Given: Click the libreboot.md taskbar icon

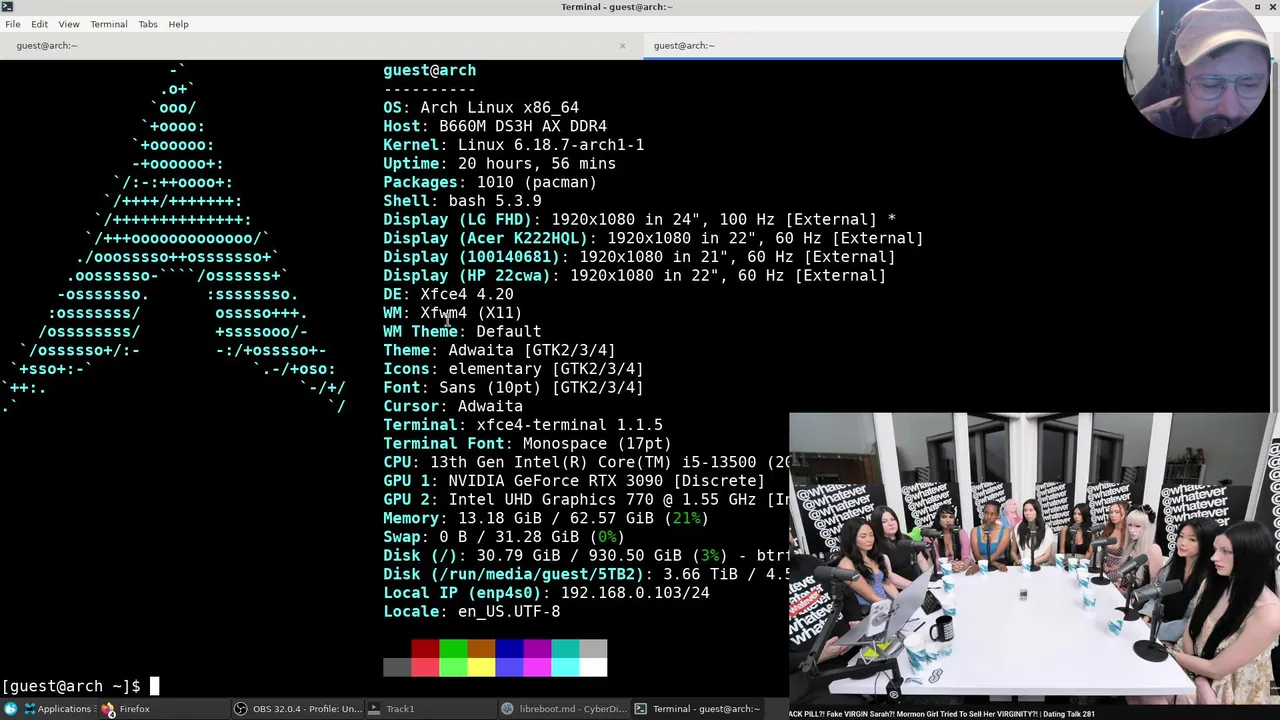Looking at the screenshot, I should pyautogui.click(x=507, y=709).
